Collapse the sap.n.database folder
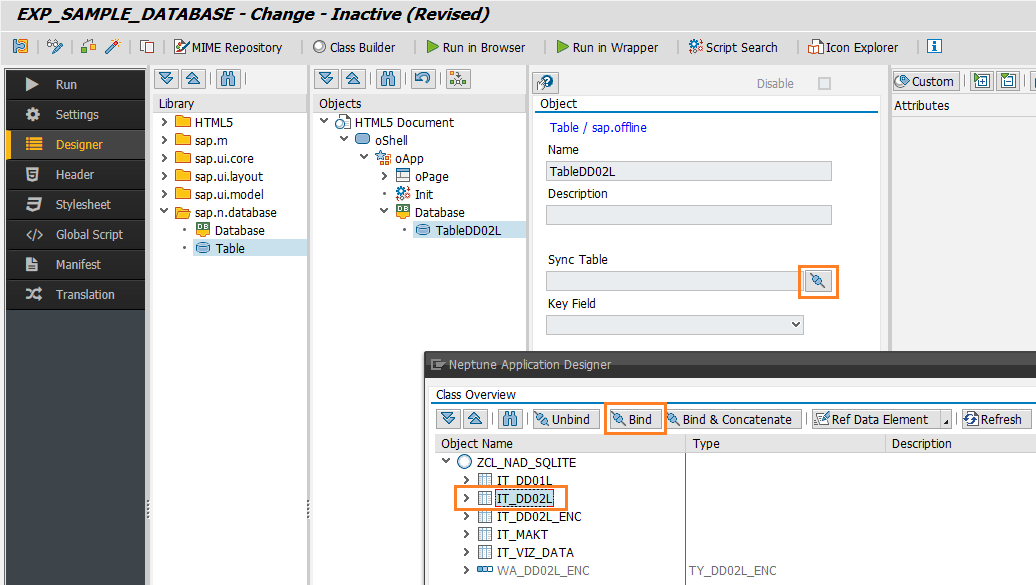 (x=163, y=212)
